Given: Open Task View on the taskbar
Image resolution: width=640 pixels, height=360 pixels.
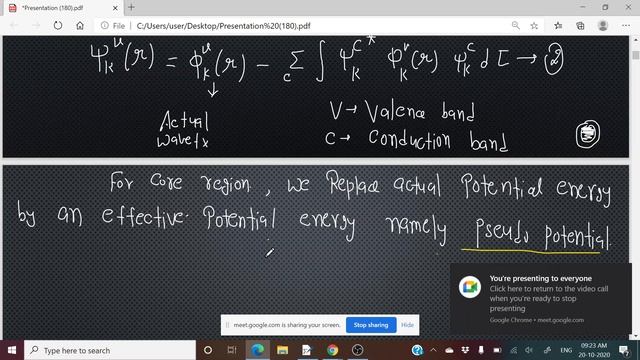Looking at the screenshot, I should pyautogui.click(x=232, y=350).
